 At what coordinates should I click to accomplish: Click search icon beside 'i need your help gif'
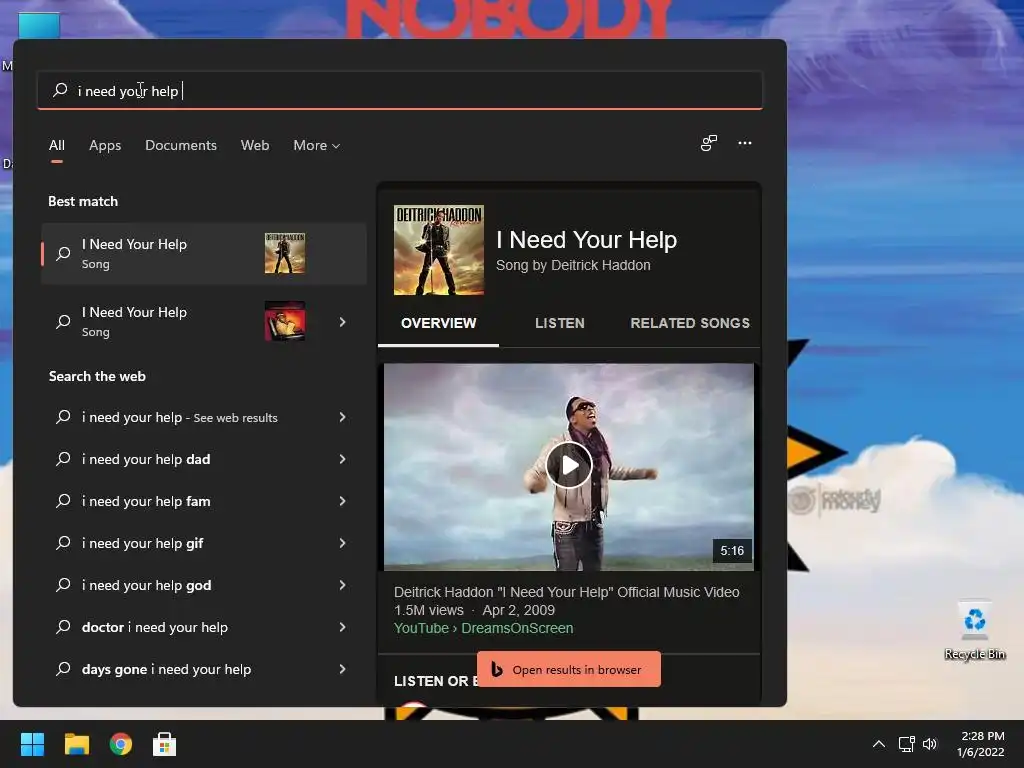pyautogui.click(x=63, y=543)
